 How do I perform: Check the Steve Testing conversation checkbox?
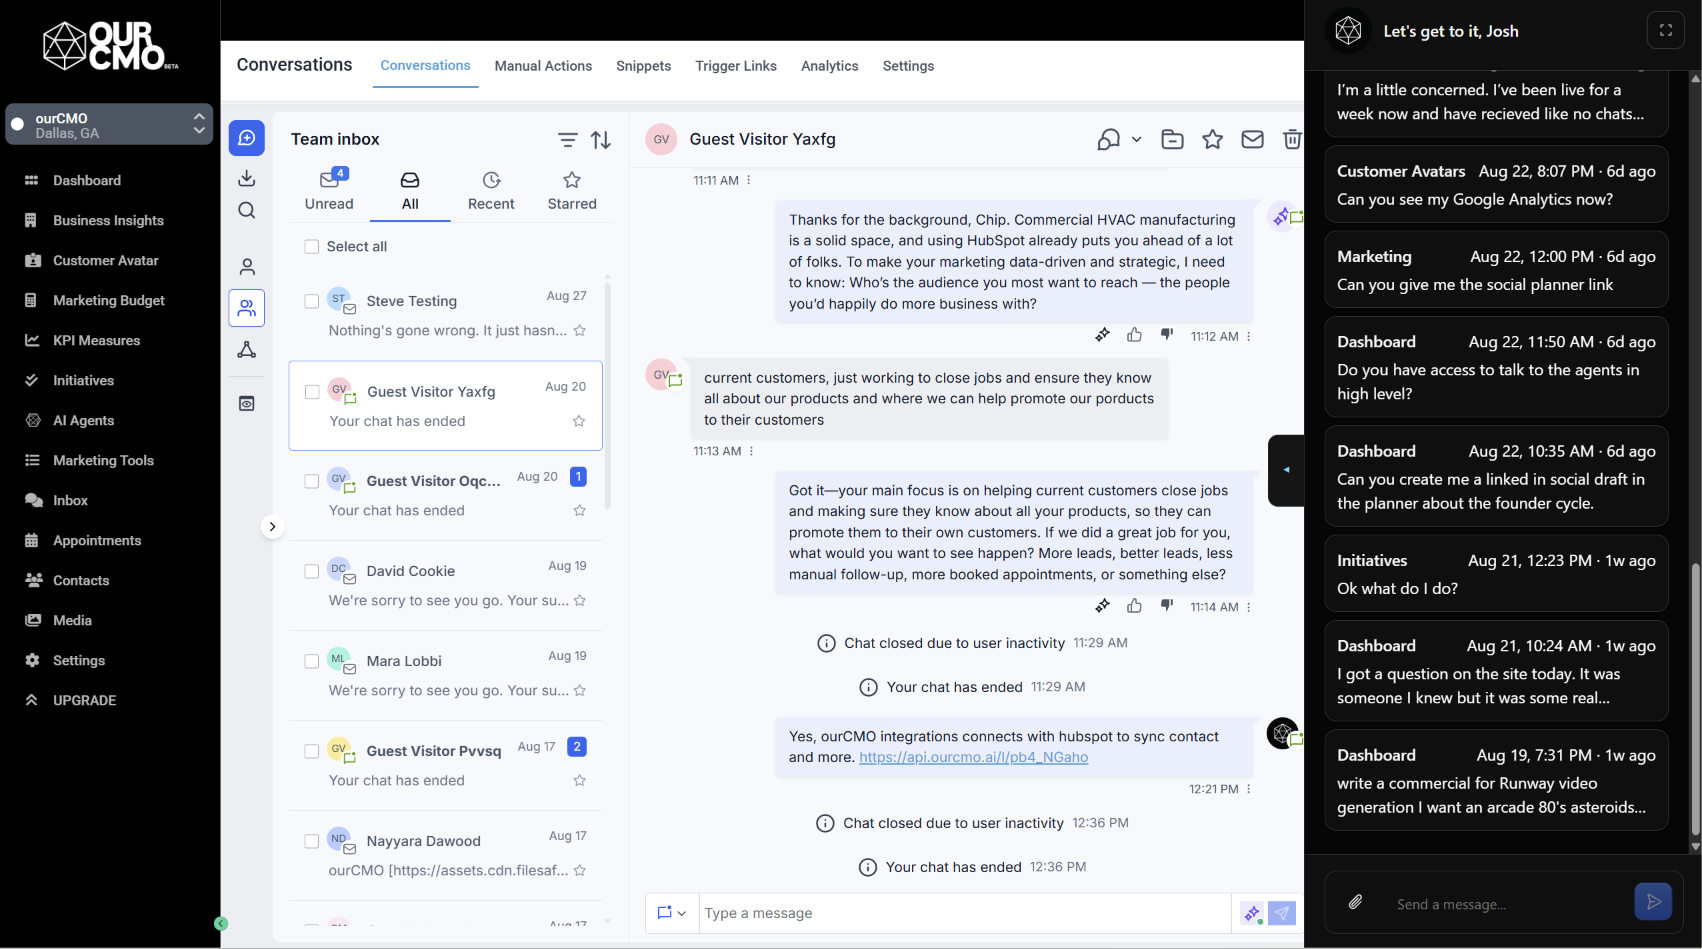pyautogui.click(x=312, y=301)
